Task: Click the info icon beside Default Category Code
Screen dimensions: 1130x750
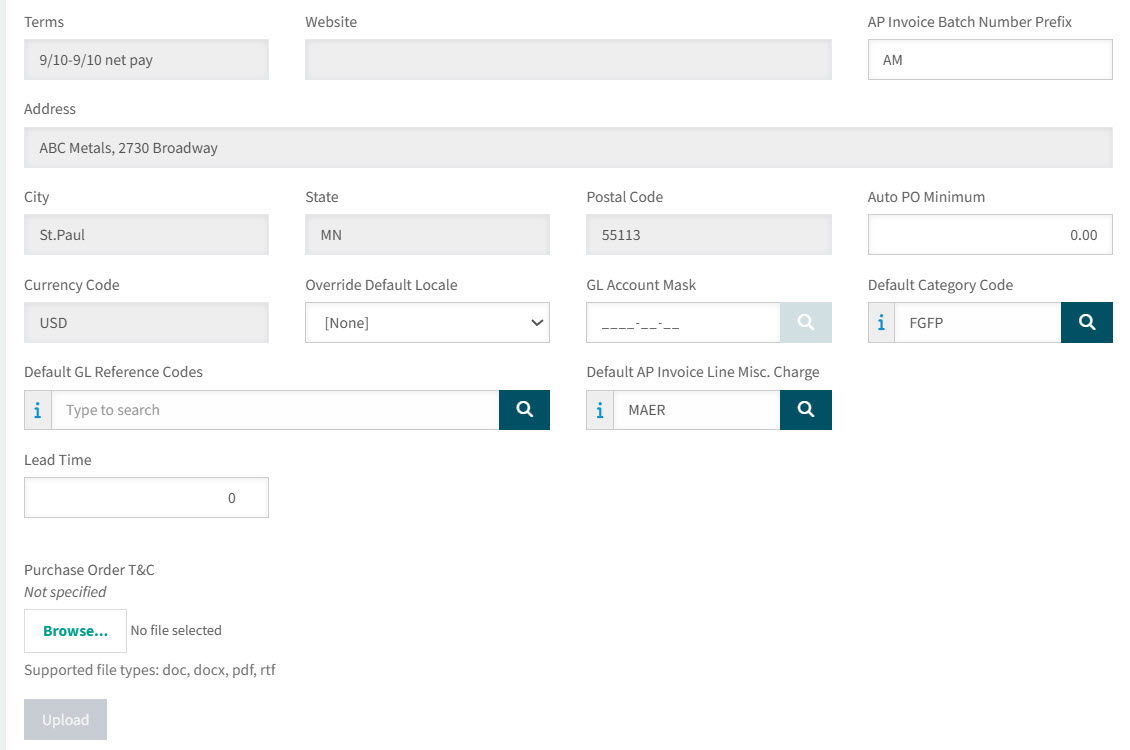Action: tap(881, 323)
